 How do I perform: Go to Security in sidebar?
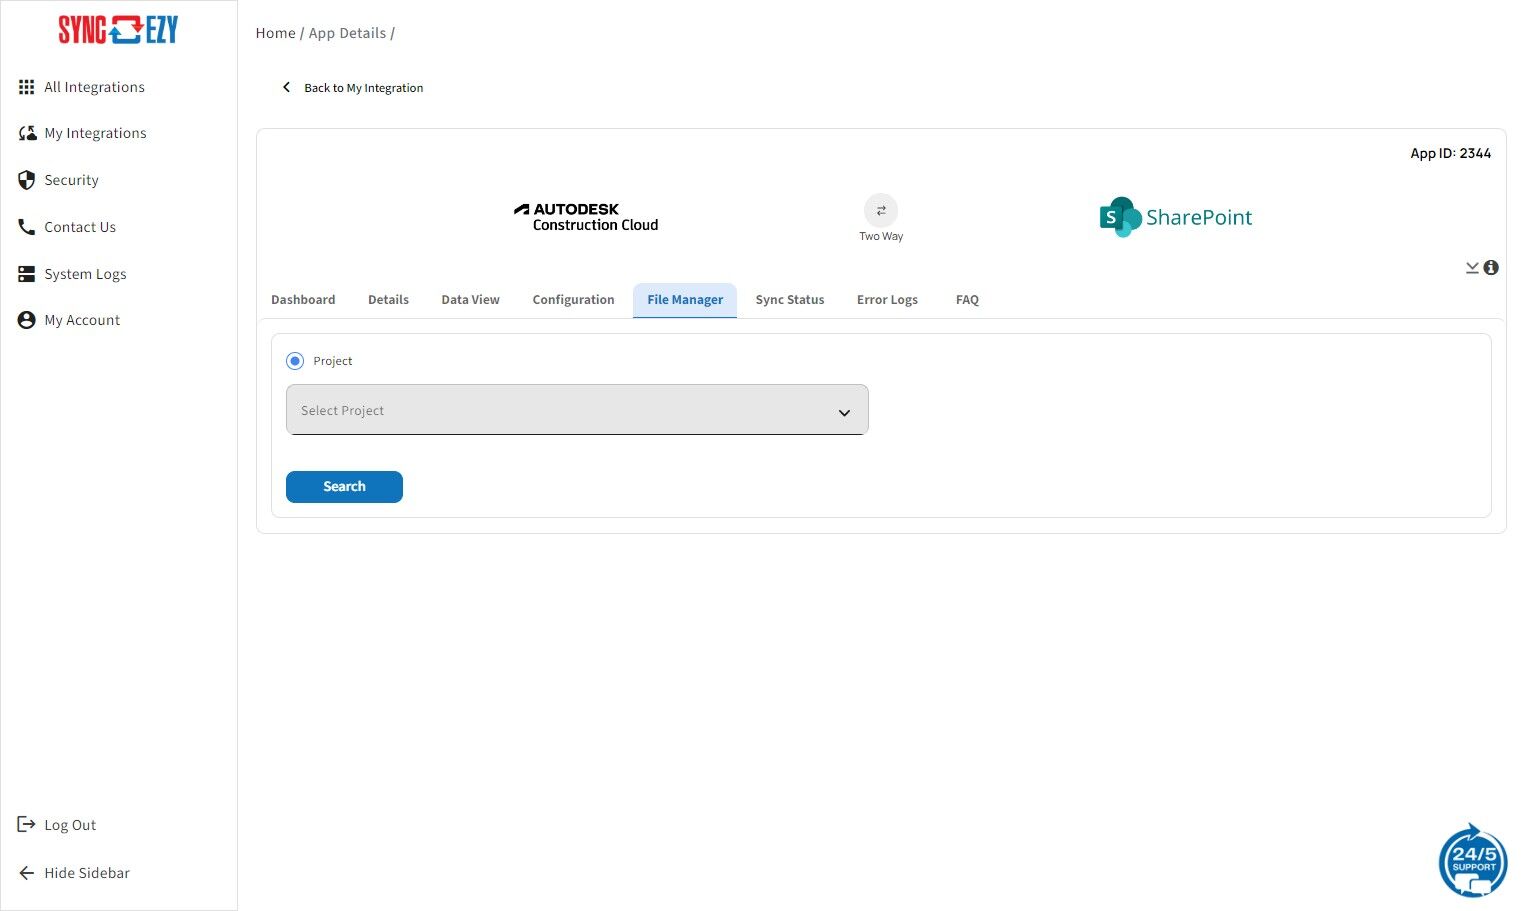[x=71, y=180]
